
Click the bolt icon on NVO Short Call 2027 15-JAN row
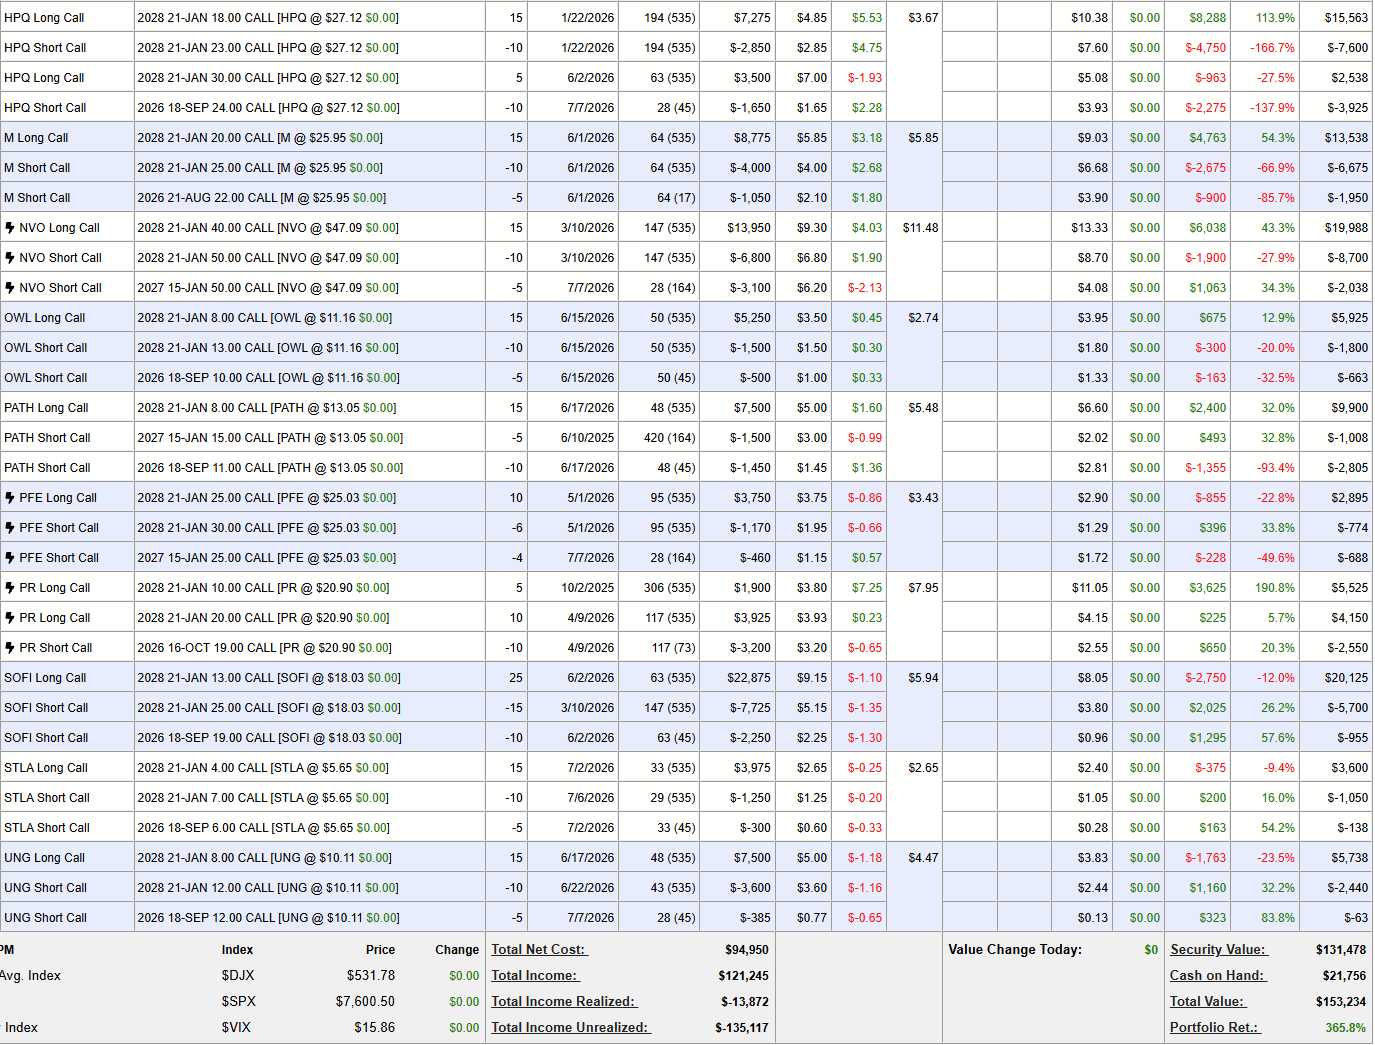(x=10, y=288)
